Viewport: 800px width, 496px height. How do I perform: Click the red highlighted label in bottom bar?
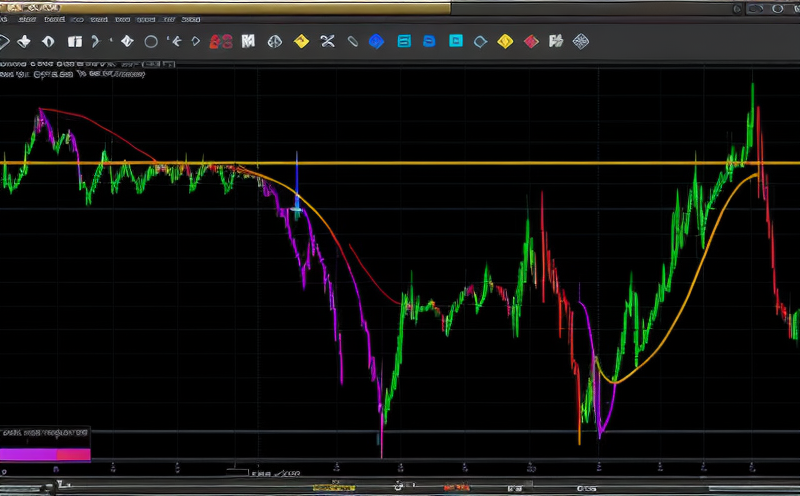pyautogui.click(x=456, y=488)
